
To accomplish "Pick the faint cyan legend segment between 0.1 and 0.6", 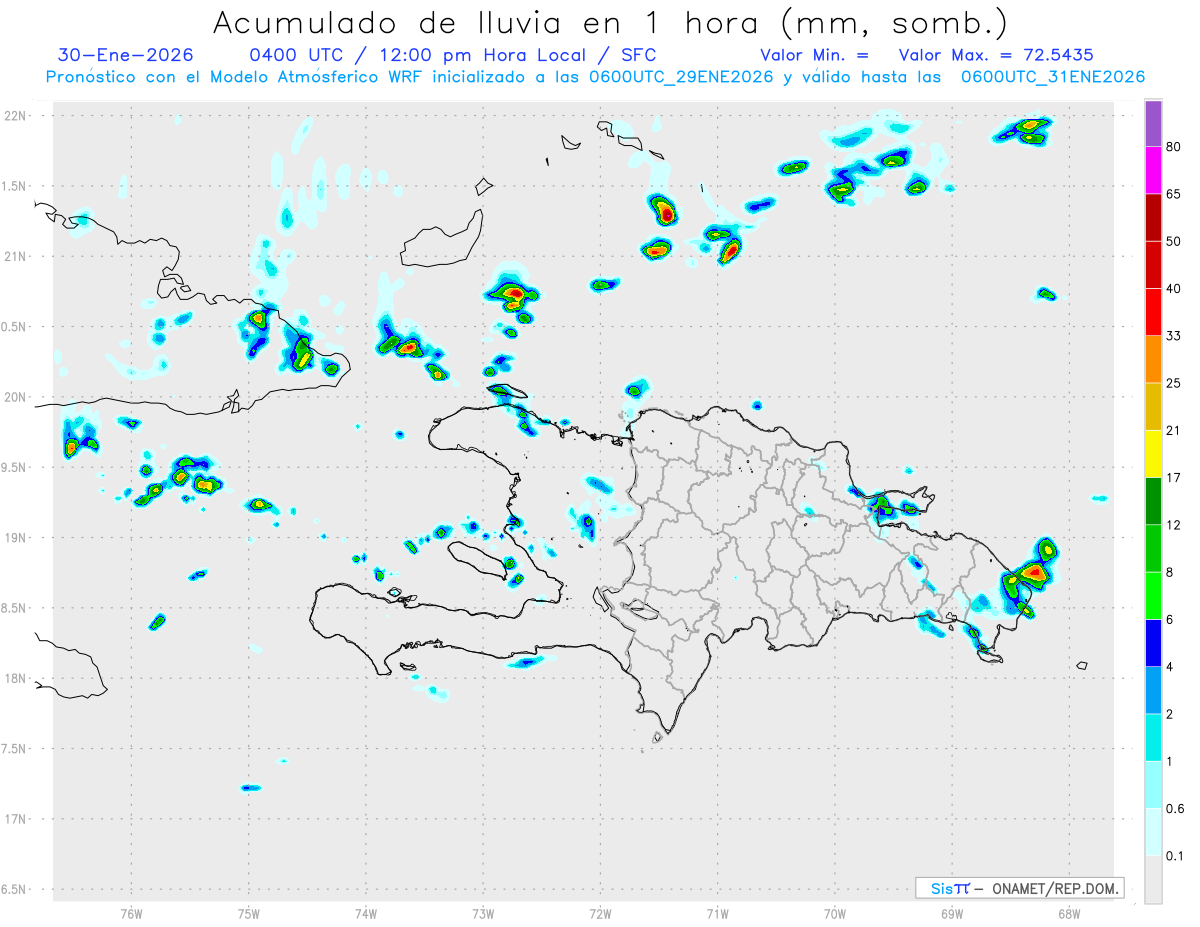I will [x=1153, y=832].
